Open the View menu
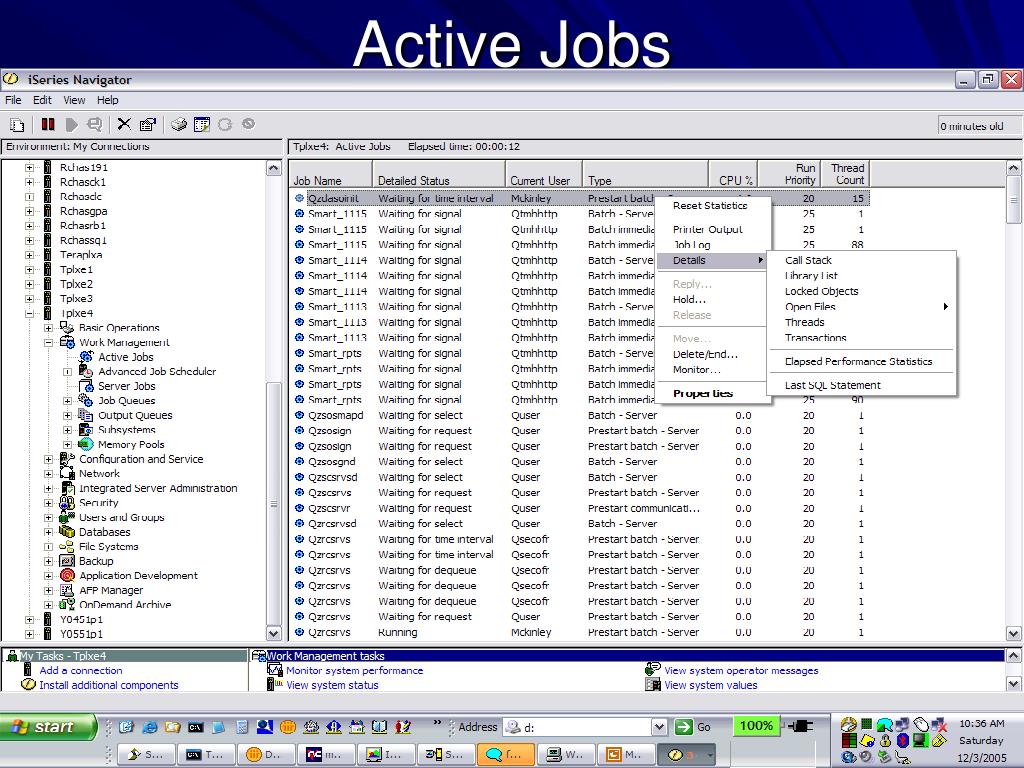Screen dimensions: 1024x768 [74, 100]
